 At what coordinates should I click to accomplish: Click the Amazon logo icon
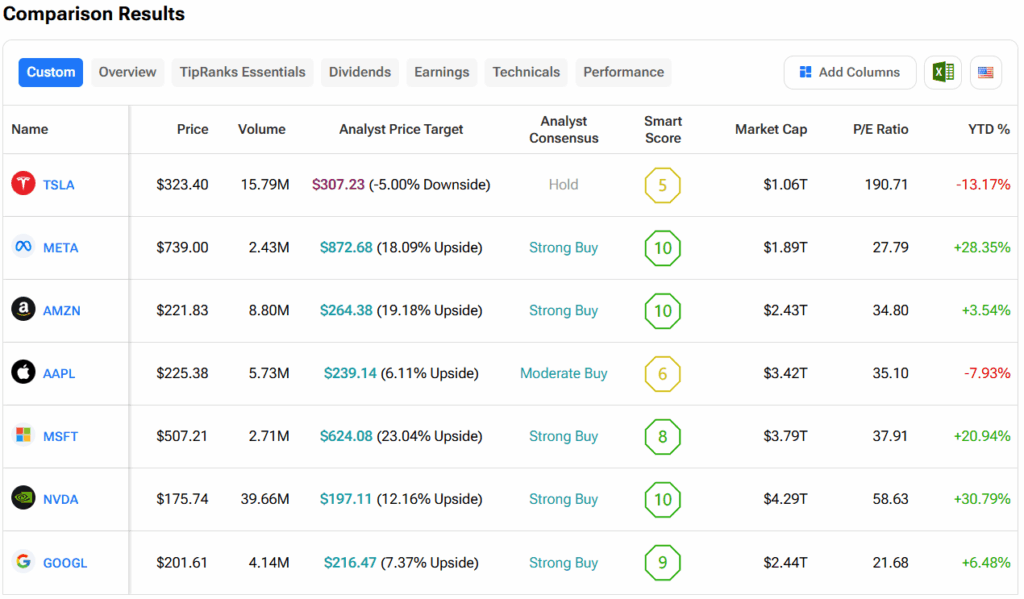point(23,310)
